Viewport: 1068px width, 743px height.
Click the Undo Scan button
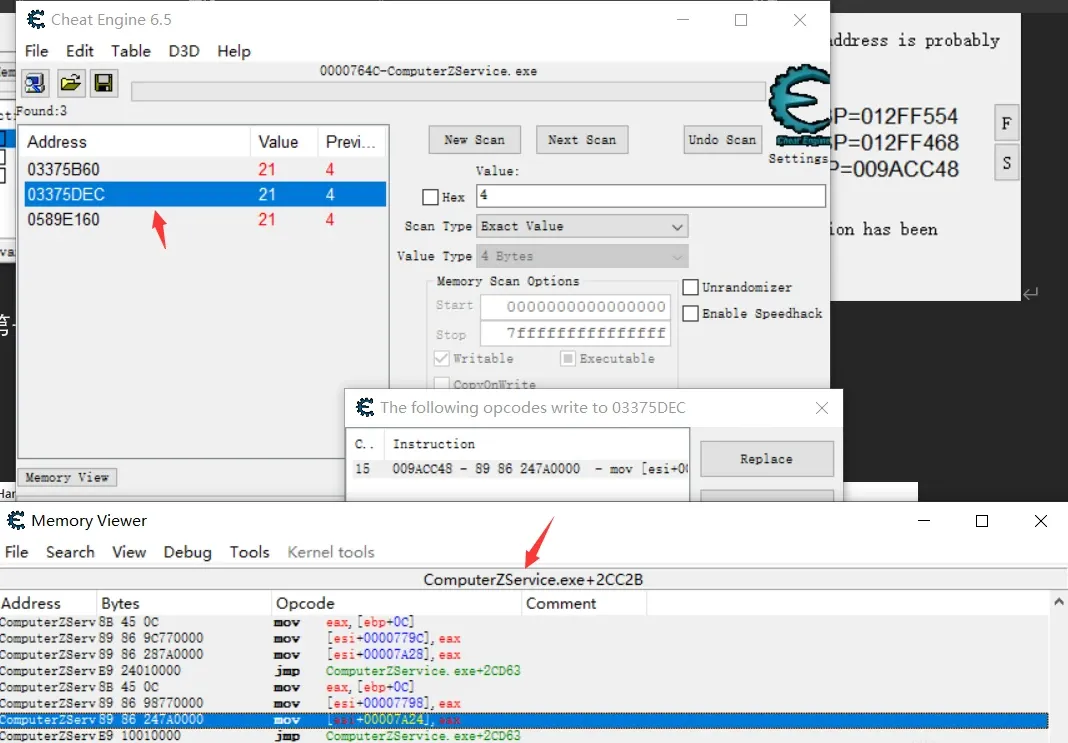pos(722,140)
